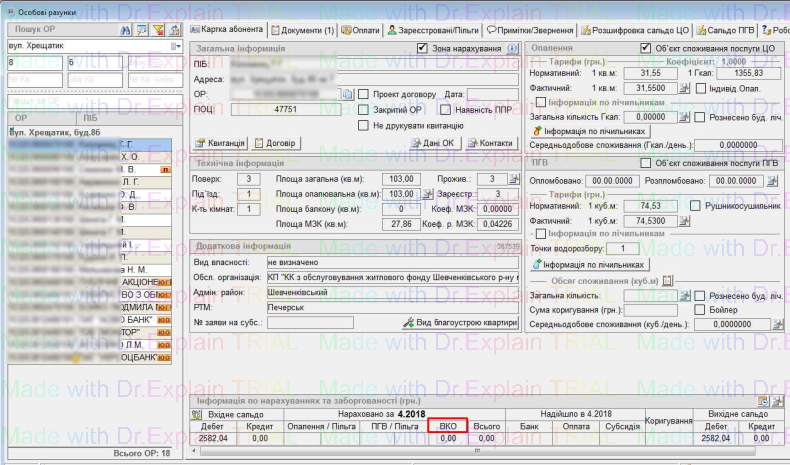Toggle the Зона нарахування checkbox
The height and width of the screenshot is (465, 790).
[423, 48]
